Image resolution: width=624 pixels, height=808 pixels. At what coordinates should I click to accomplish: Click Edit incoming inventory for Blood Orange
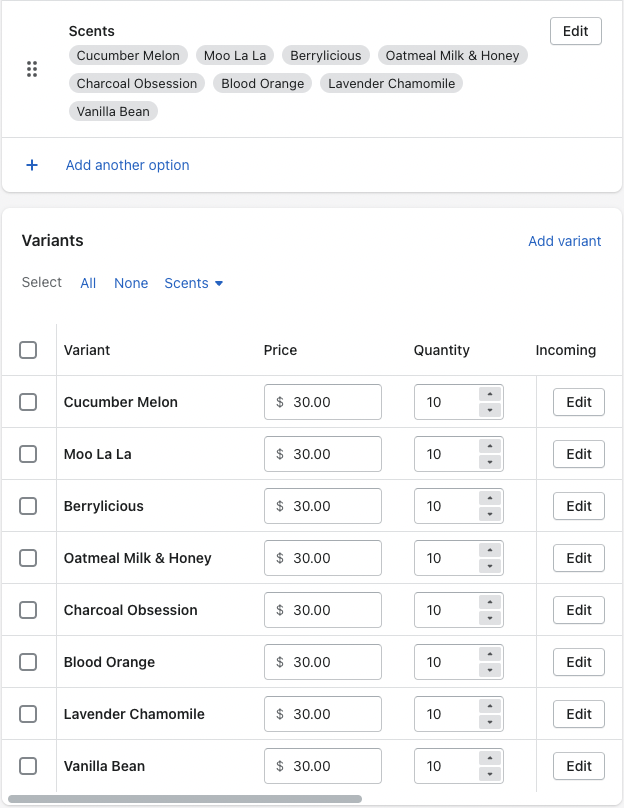point(578,662)
